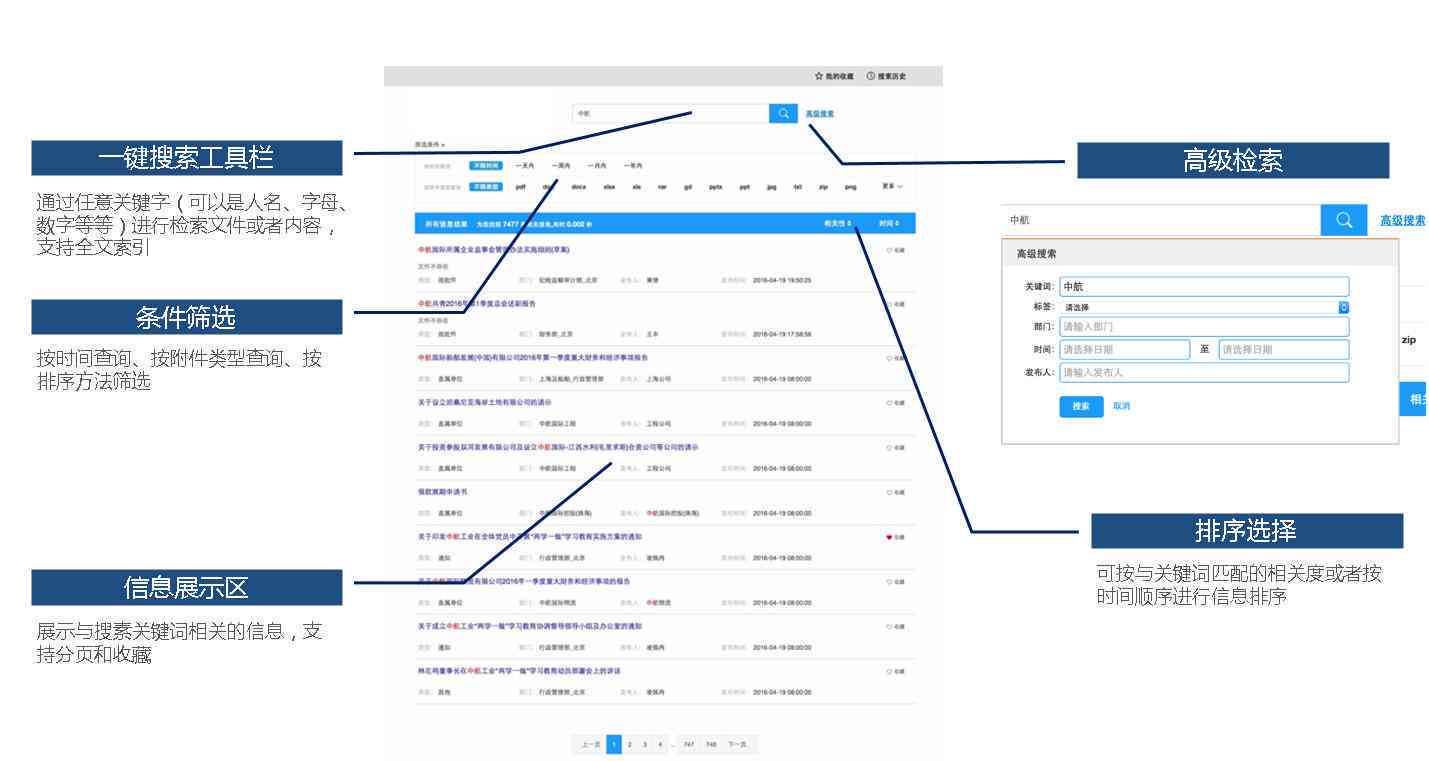This screenshot has height=761, width=1429.
Task: Favorite the 领款展期申请书 result with its heart
Action: (x=889, y=492)
